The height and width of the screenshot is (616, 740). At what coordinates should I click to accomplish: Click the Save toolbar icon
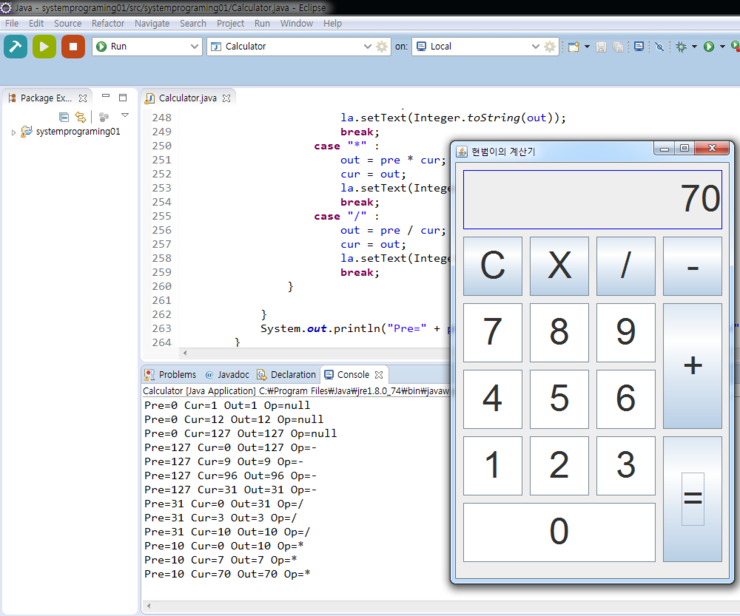coord(601,46)
